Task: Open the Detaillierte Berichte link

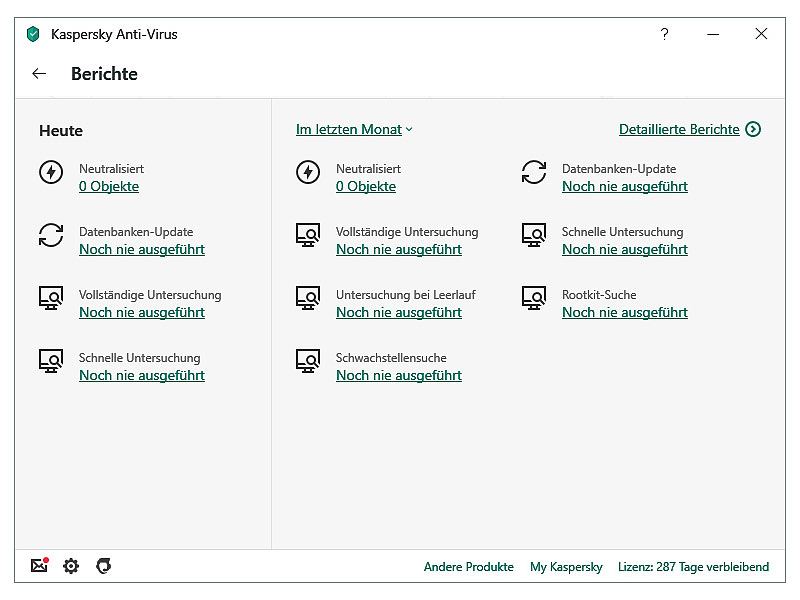Action: (x=679, y=130)
